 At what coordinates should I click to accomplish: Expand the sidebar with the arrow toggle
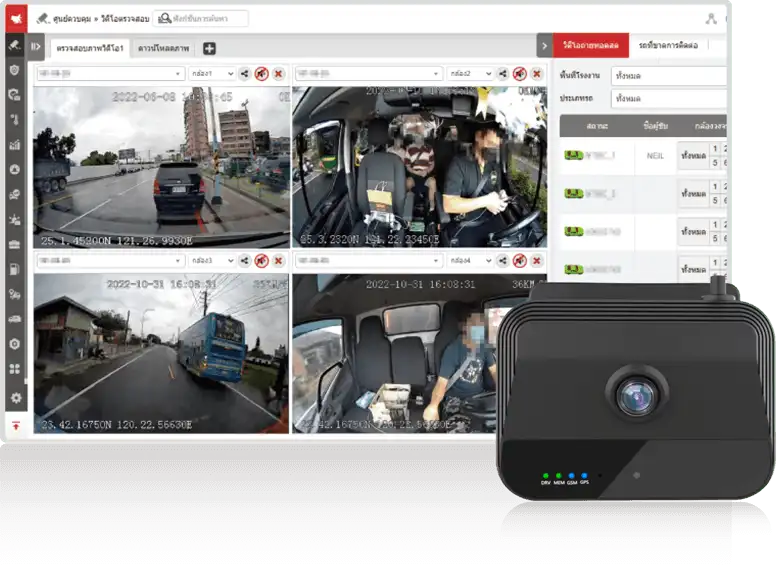(36, 46)
